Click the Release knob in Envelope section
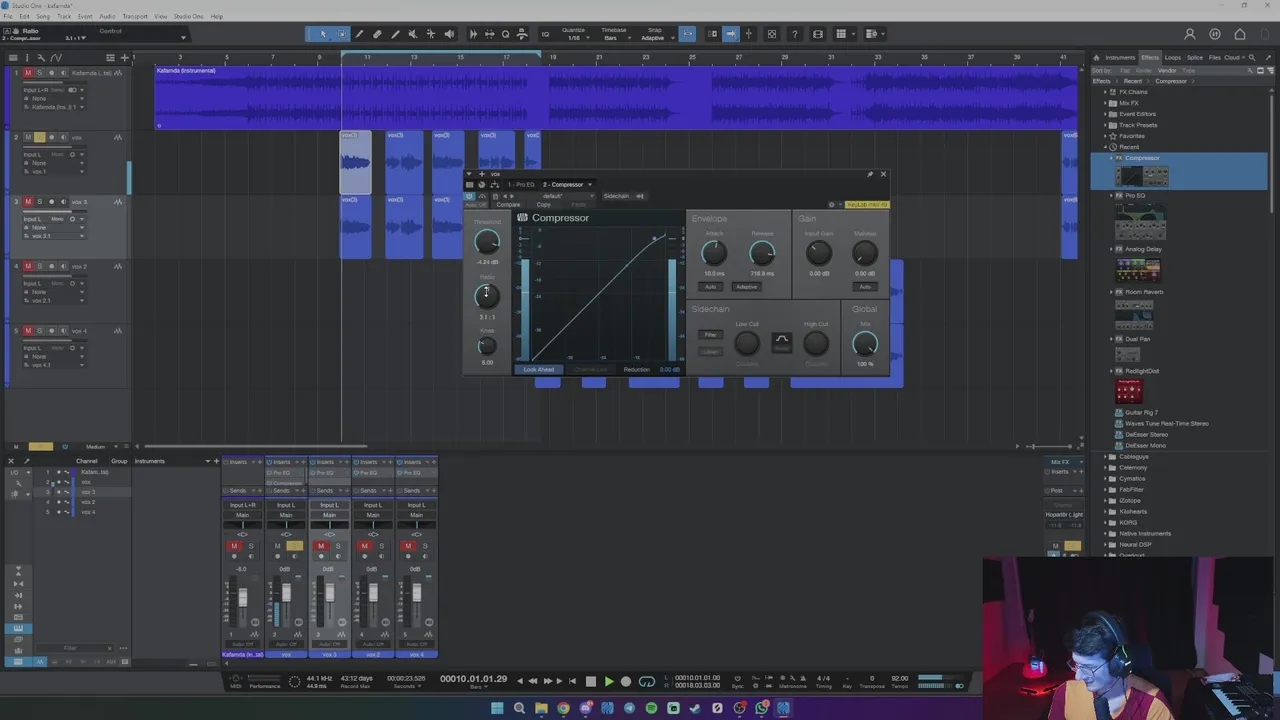Screen dimensions: 1280x720 762,254
